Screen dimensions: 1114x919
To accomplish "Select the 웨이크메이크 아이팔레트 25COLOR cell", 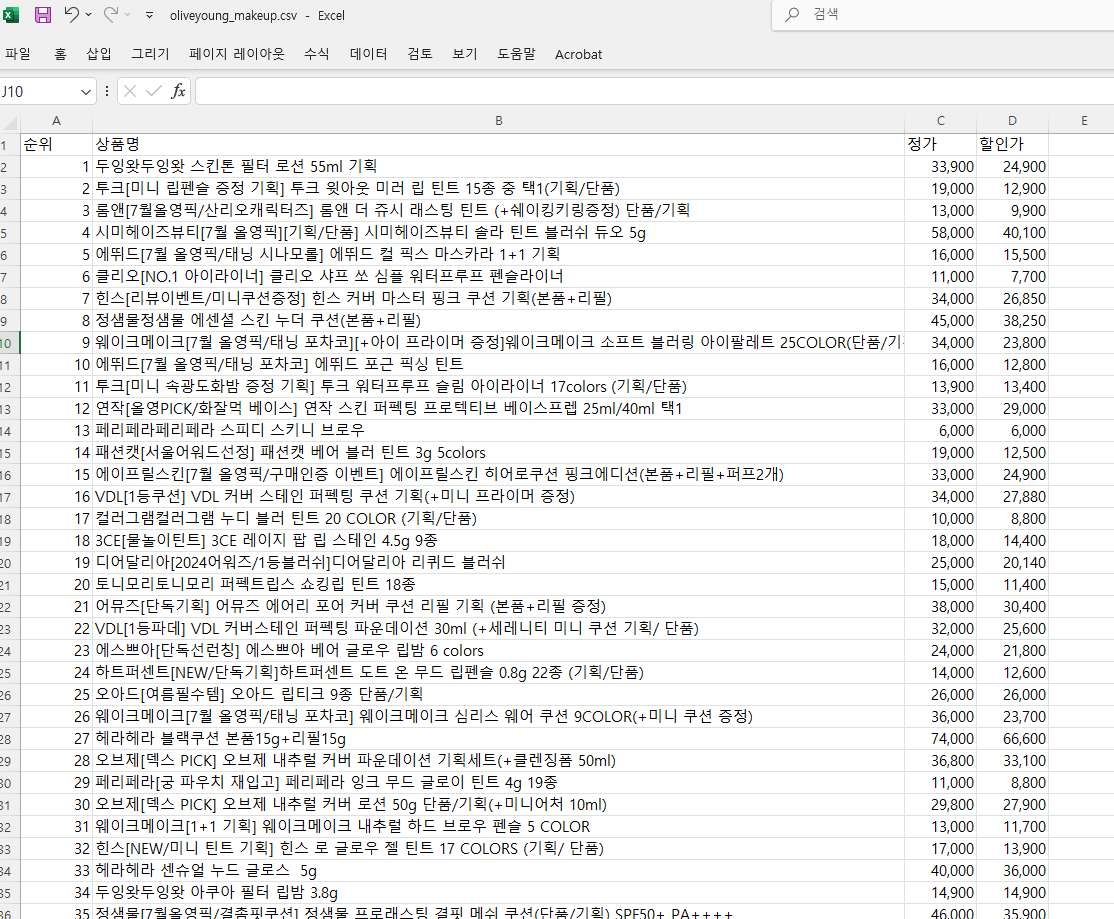I will (499, 343).
